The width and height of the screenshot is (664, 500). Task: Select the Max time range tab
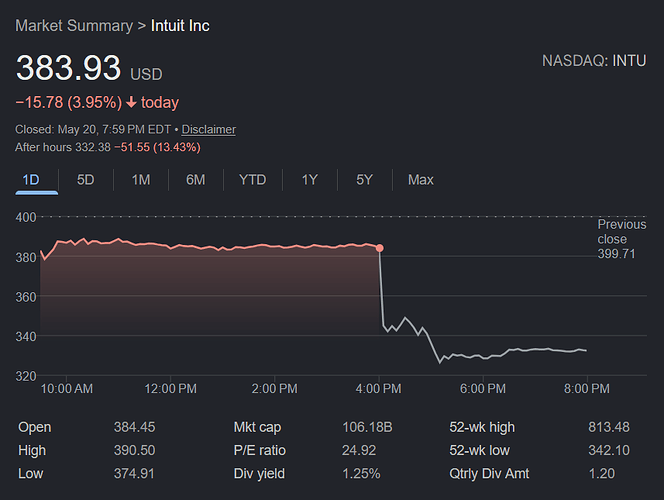click(421, 180)
